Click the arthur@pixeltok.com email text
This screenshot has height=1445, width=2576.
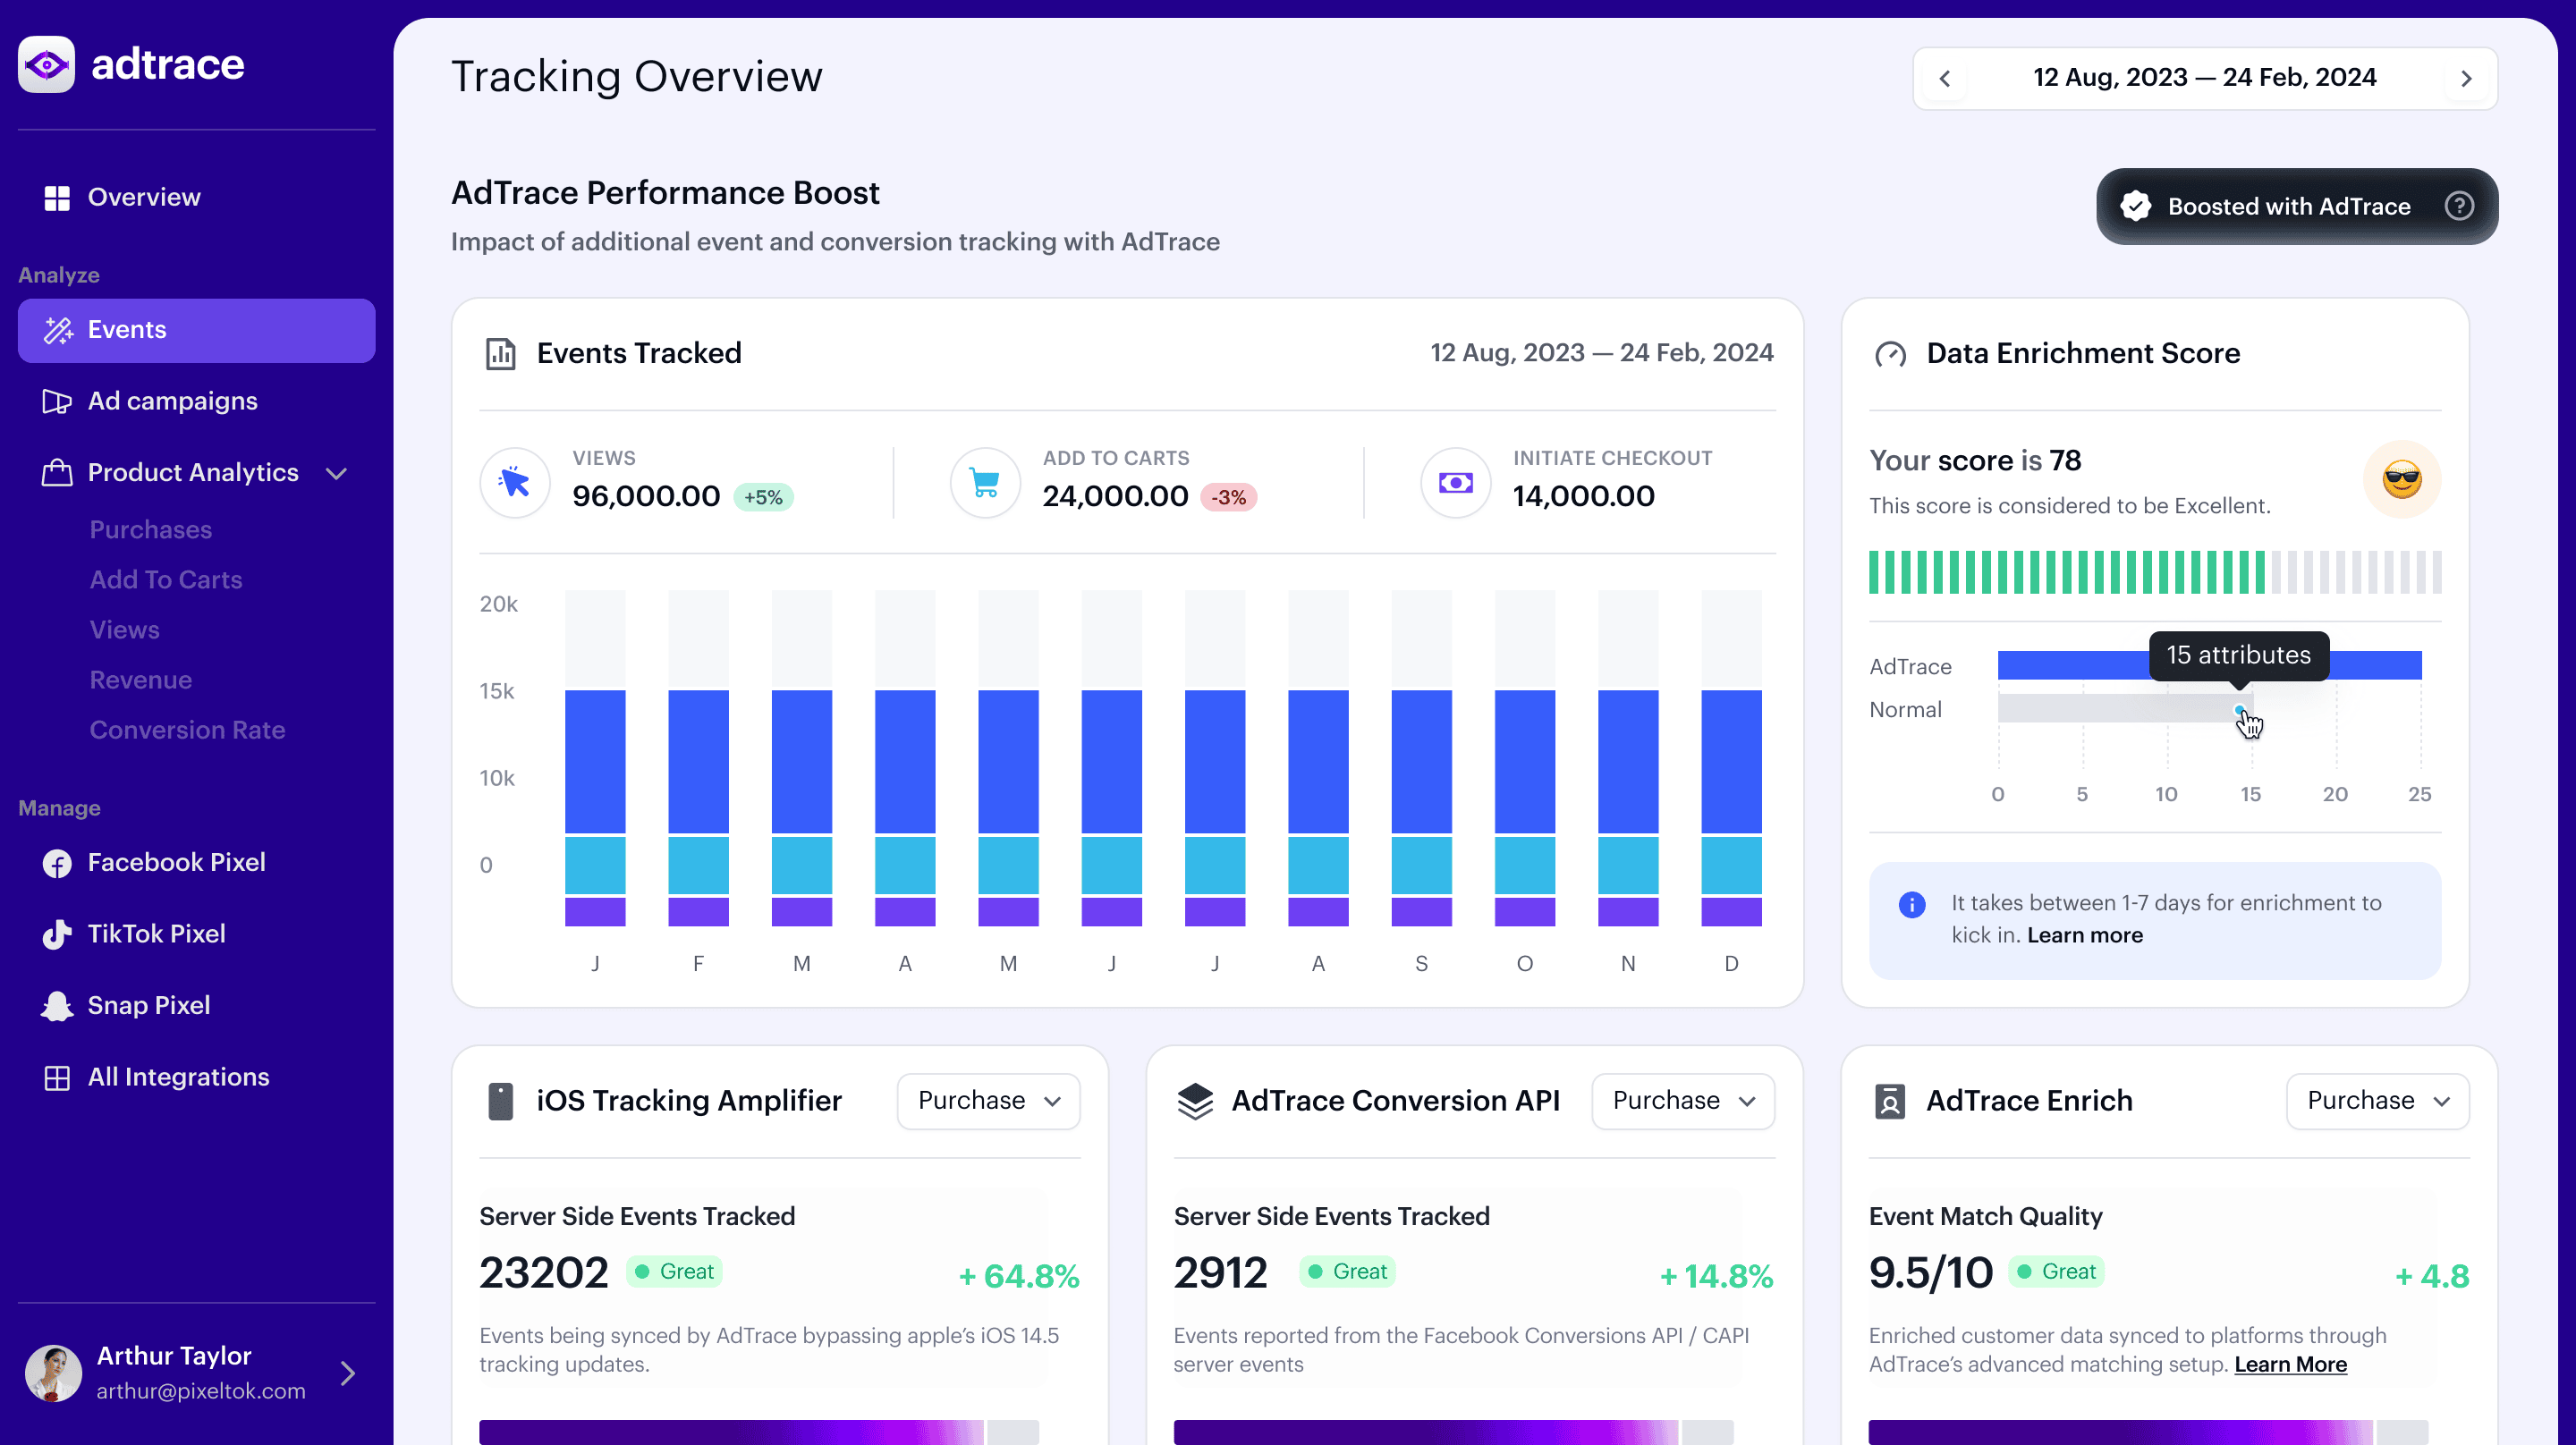(201, 1392)
